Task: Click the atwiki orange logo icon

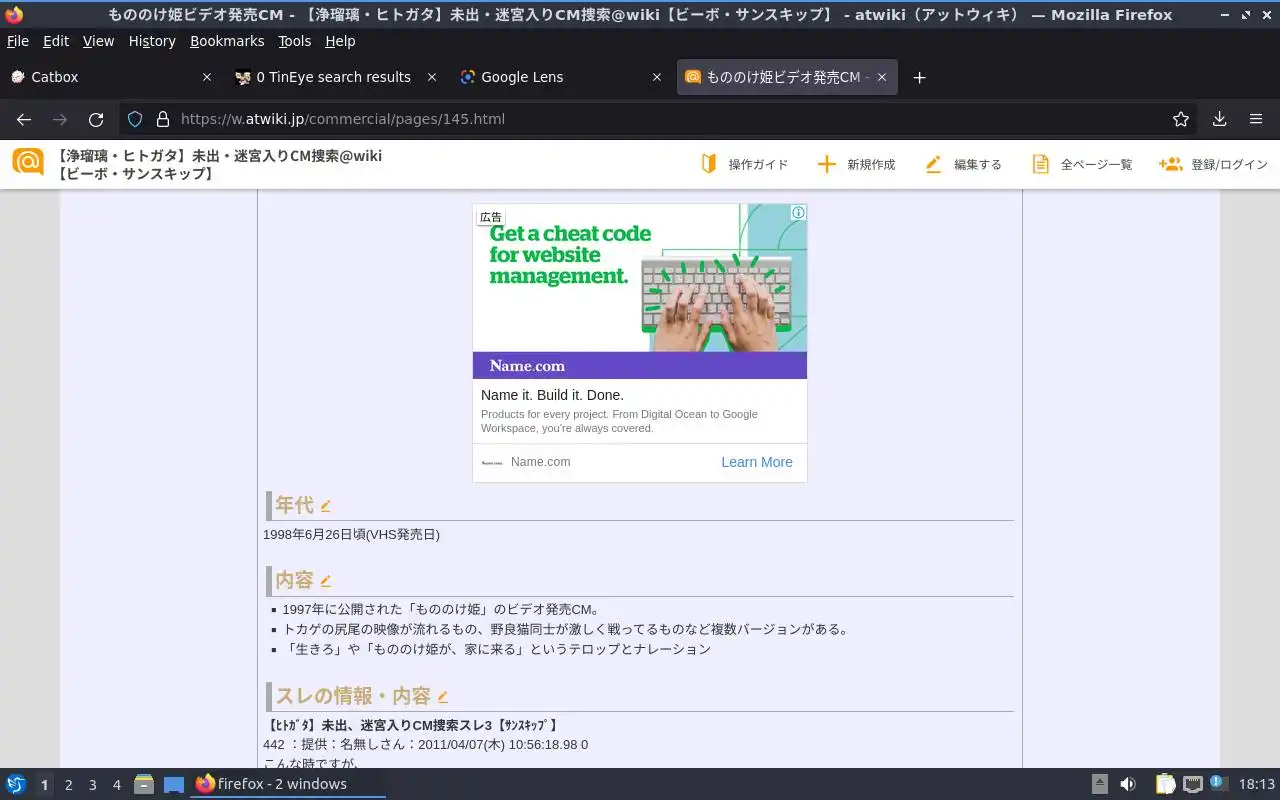Action: pyautogui.click(x=28, y=163)
